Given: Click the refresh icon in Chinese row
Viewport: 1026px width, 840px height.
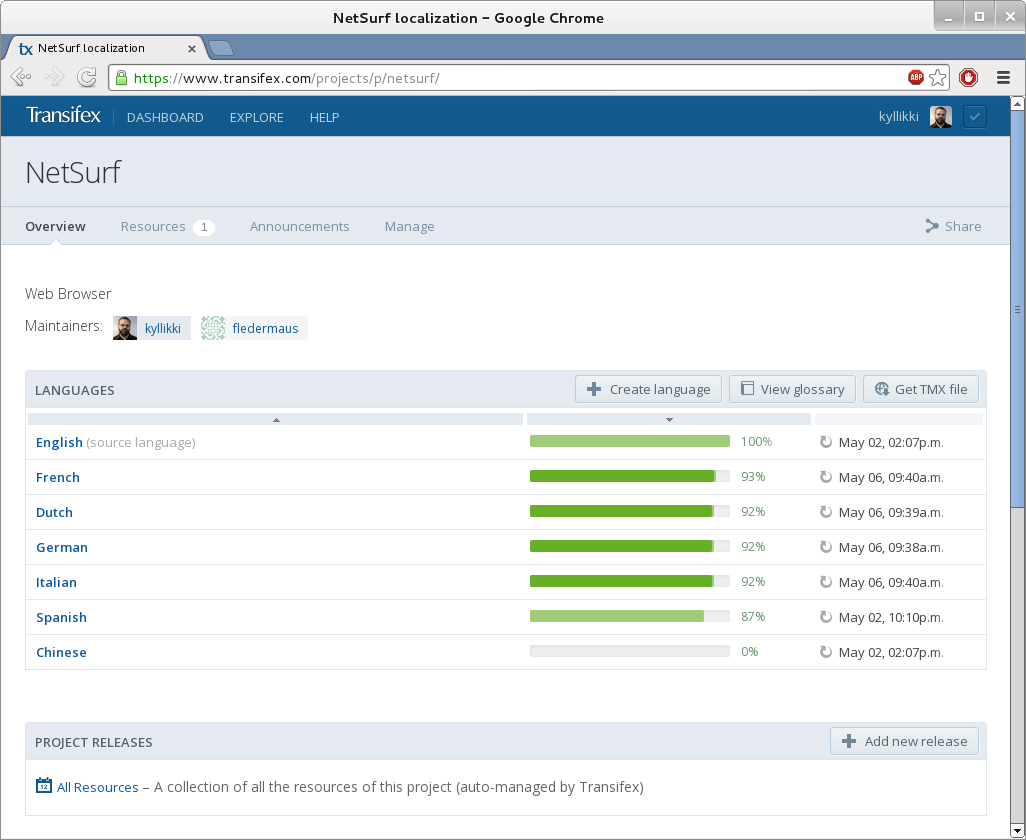Looking at the screenshot, I should tap(826, 652).
